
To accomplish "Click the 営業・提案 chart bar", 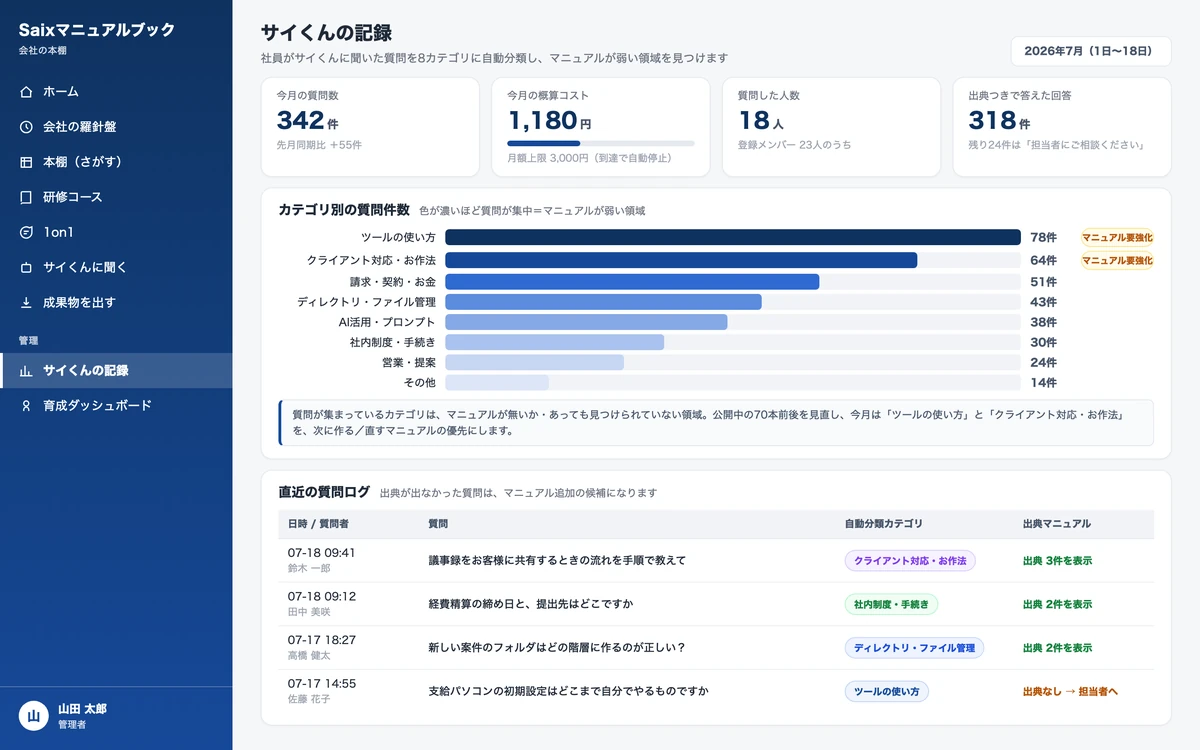I will (x=534, y=362).
